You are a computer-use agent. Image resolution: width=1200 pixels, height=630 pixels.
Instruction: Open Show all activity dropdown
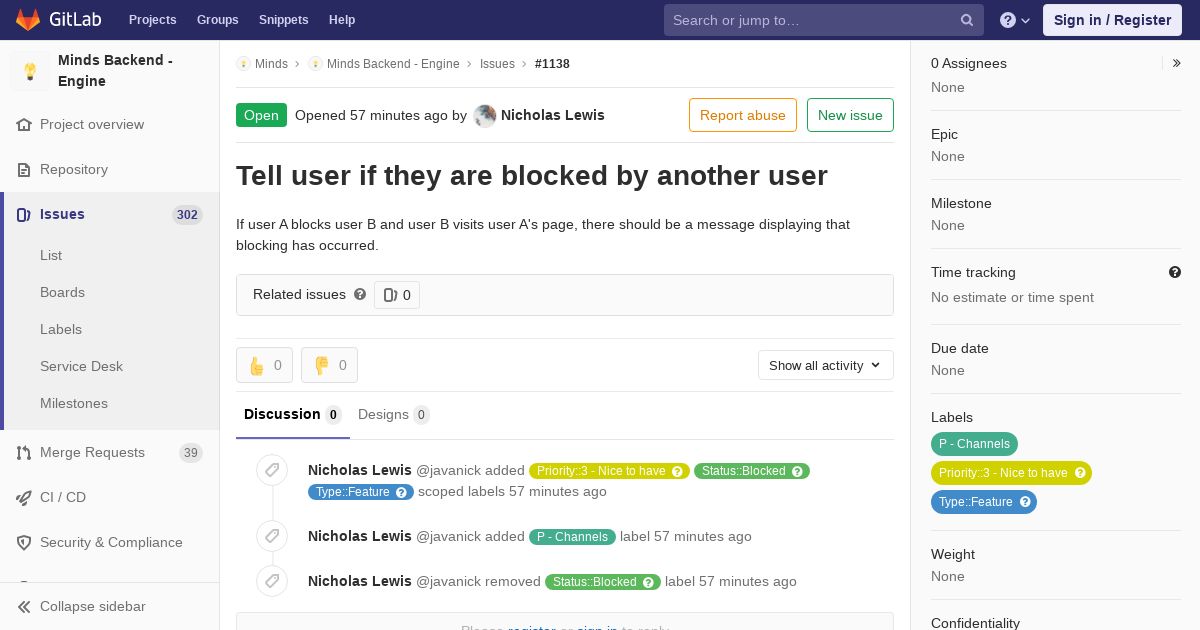click(x=825, y=365)
